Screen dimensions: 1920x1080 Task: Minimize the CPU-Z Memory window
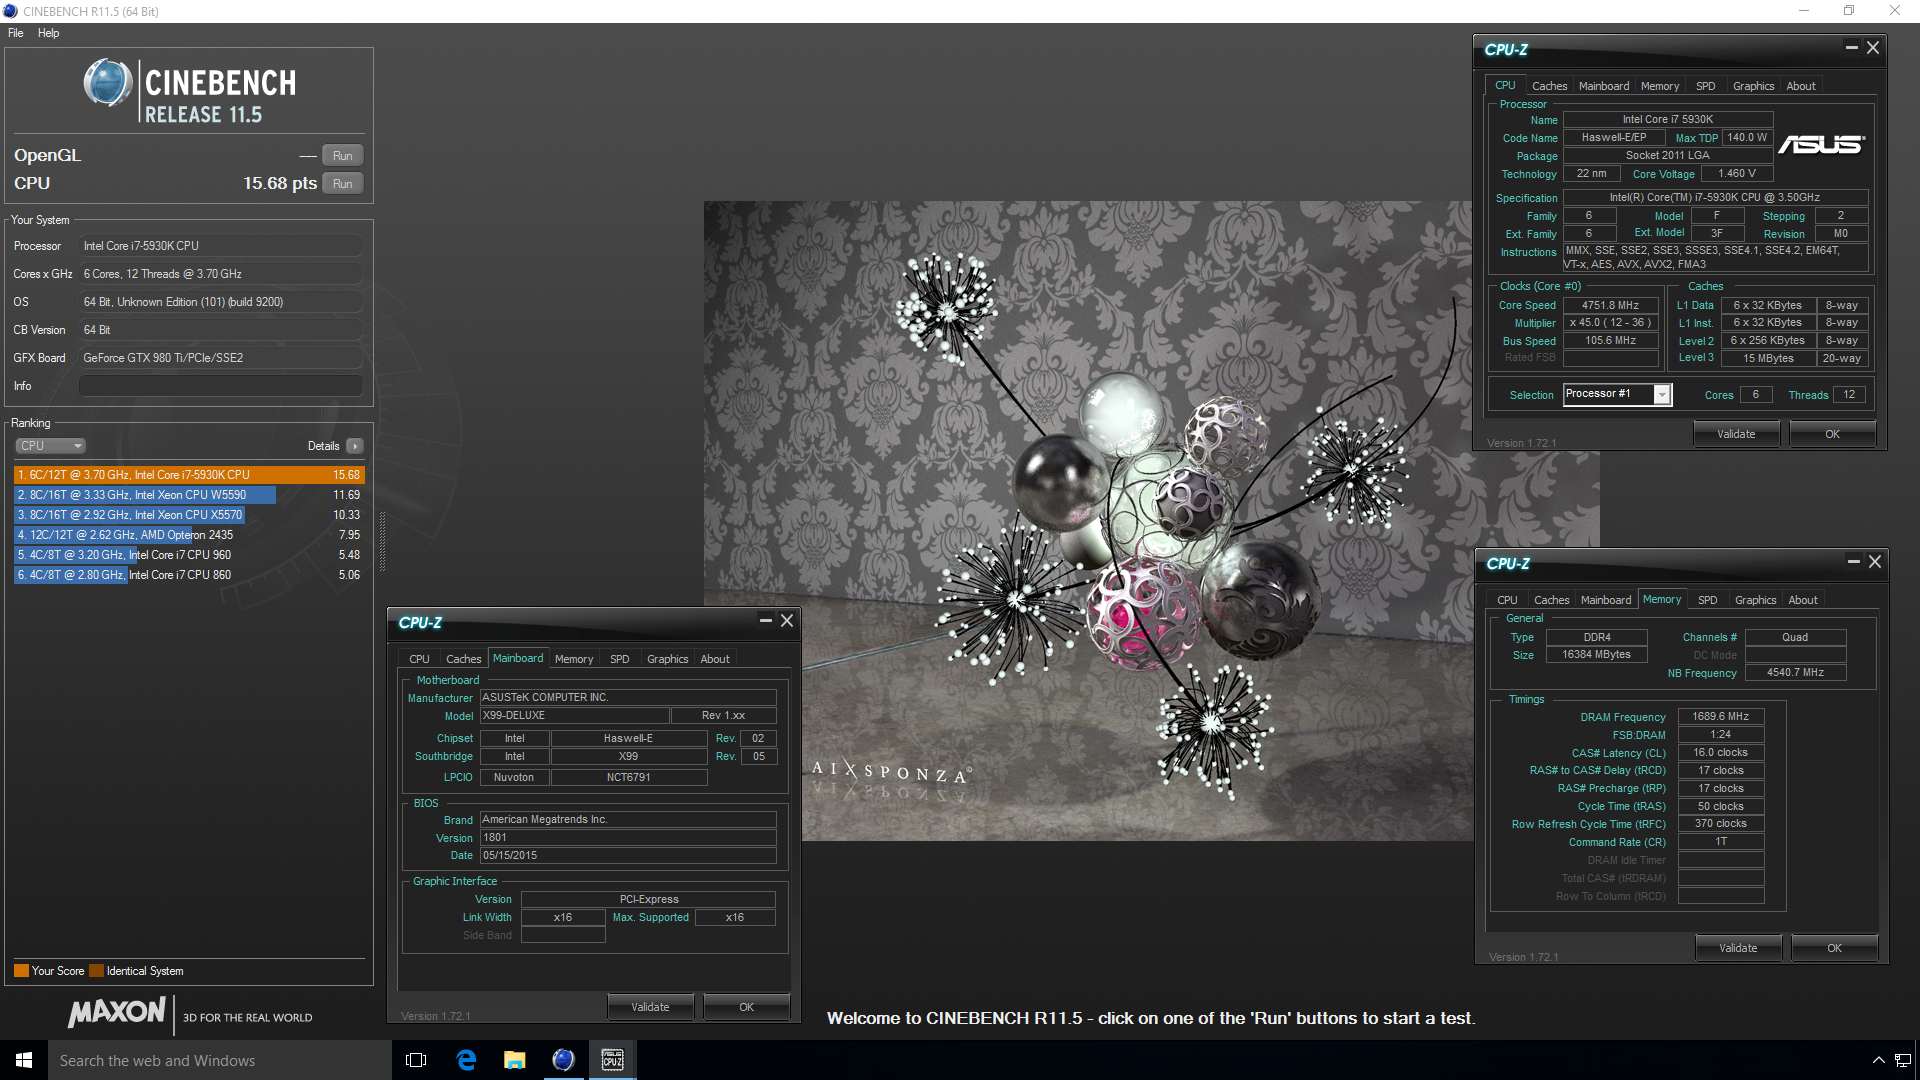click(x=1853, y=562)
